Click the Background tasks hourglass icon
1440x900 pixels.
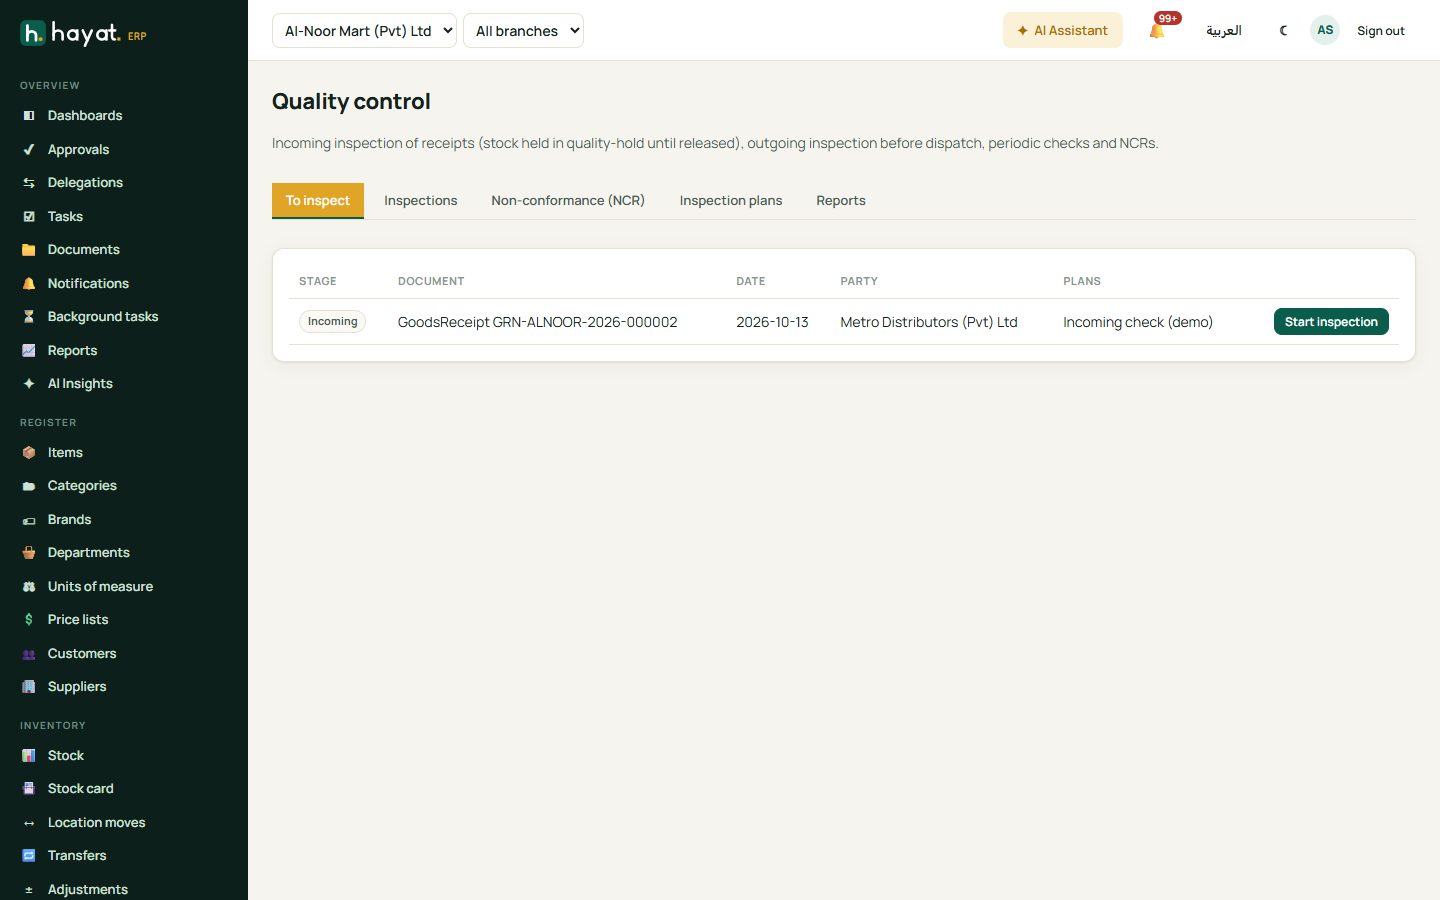point(29,317)
